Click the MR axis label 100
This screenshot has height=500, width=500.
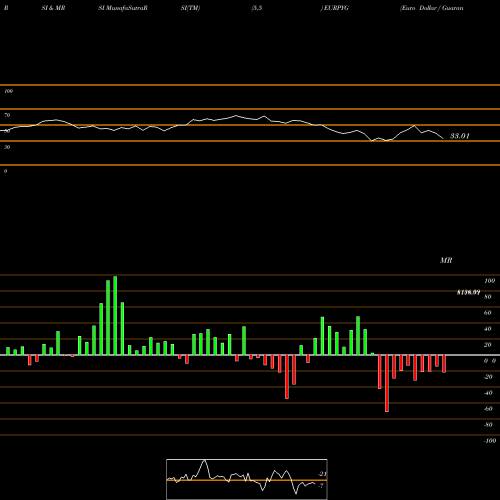tap(490, 281)
